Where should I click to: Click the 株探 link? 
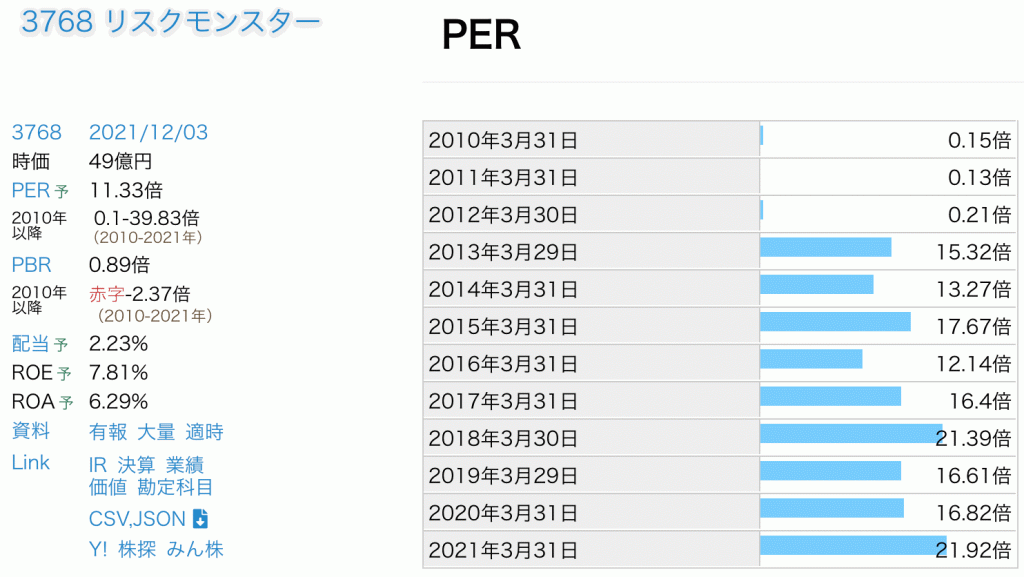point(137,549)
